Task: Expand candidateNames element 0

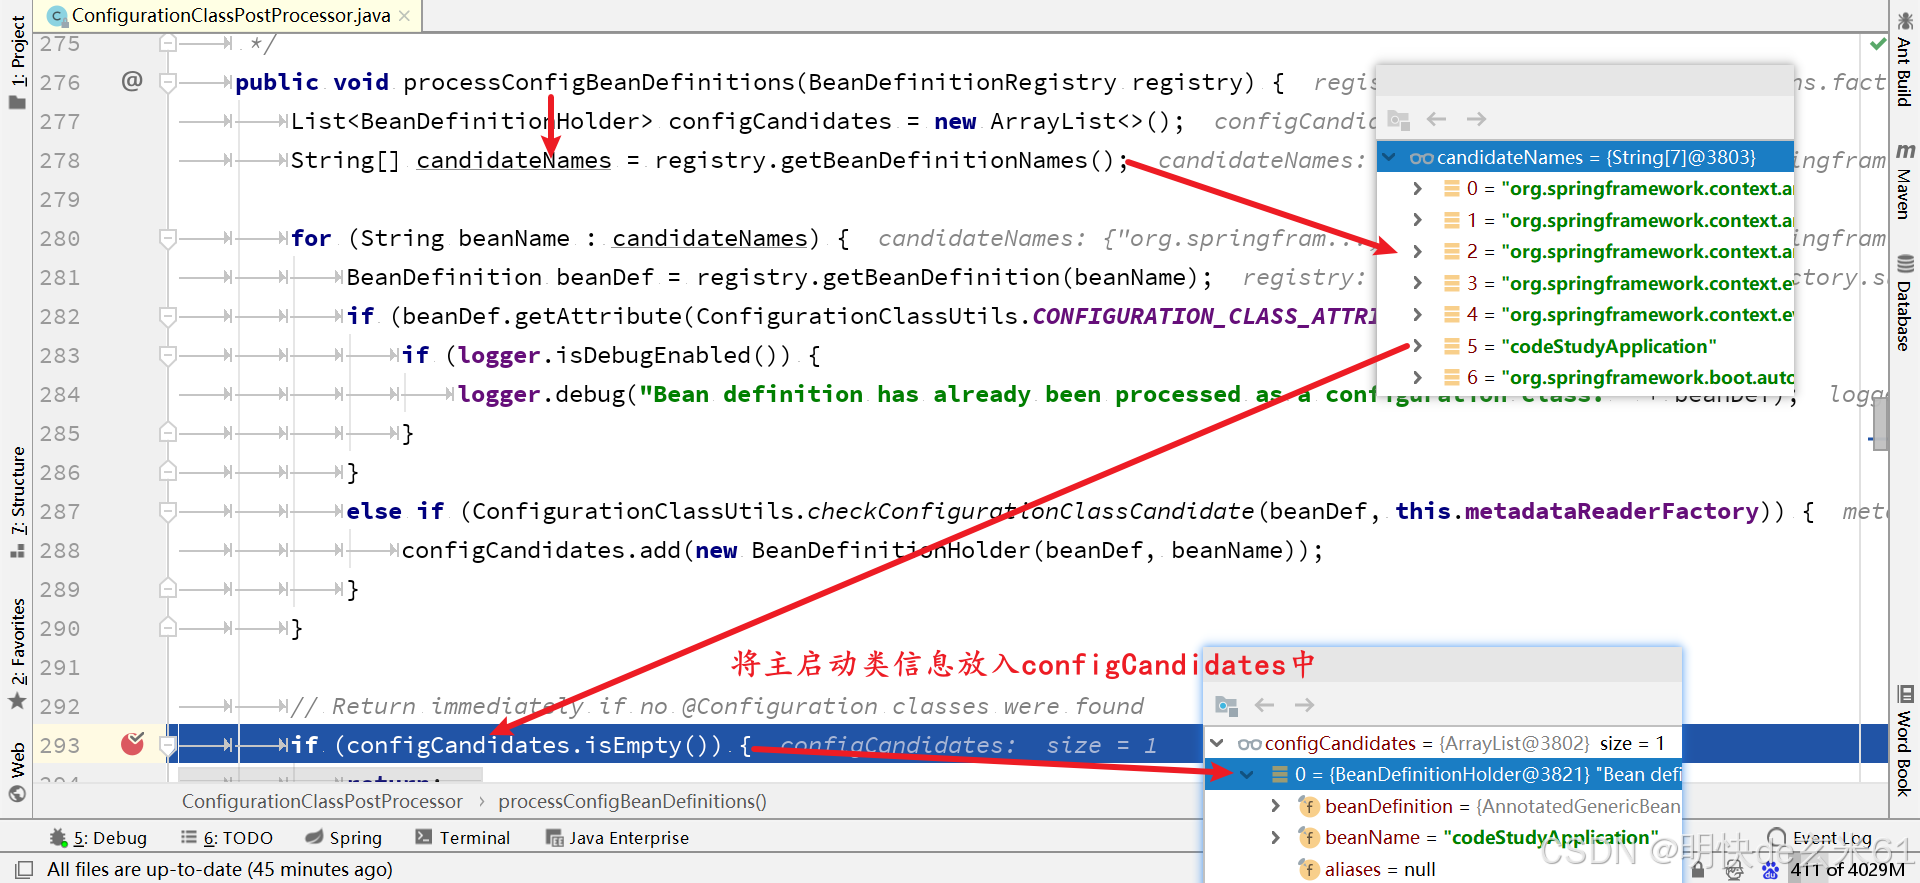Action: [x=1417, y=188]
